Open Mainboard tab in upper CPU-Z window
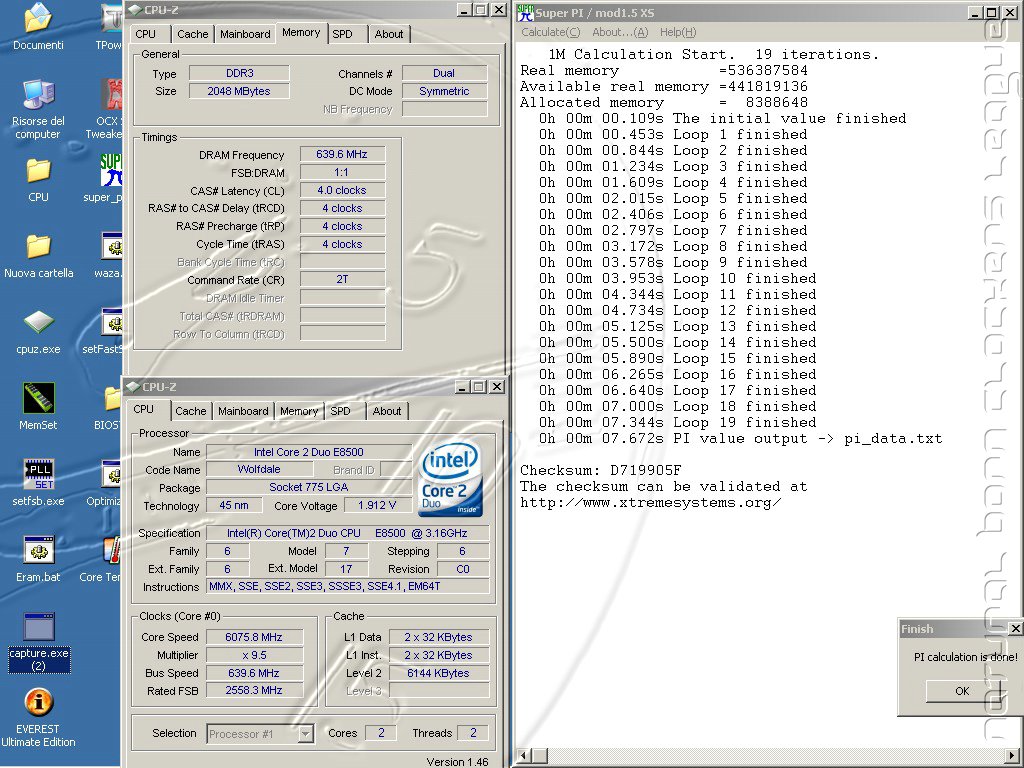 click(x=245, y=34)
